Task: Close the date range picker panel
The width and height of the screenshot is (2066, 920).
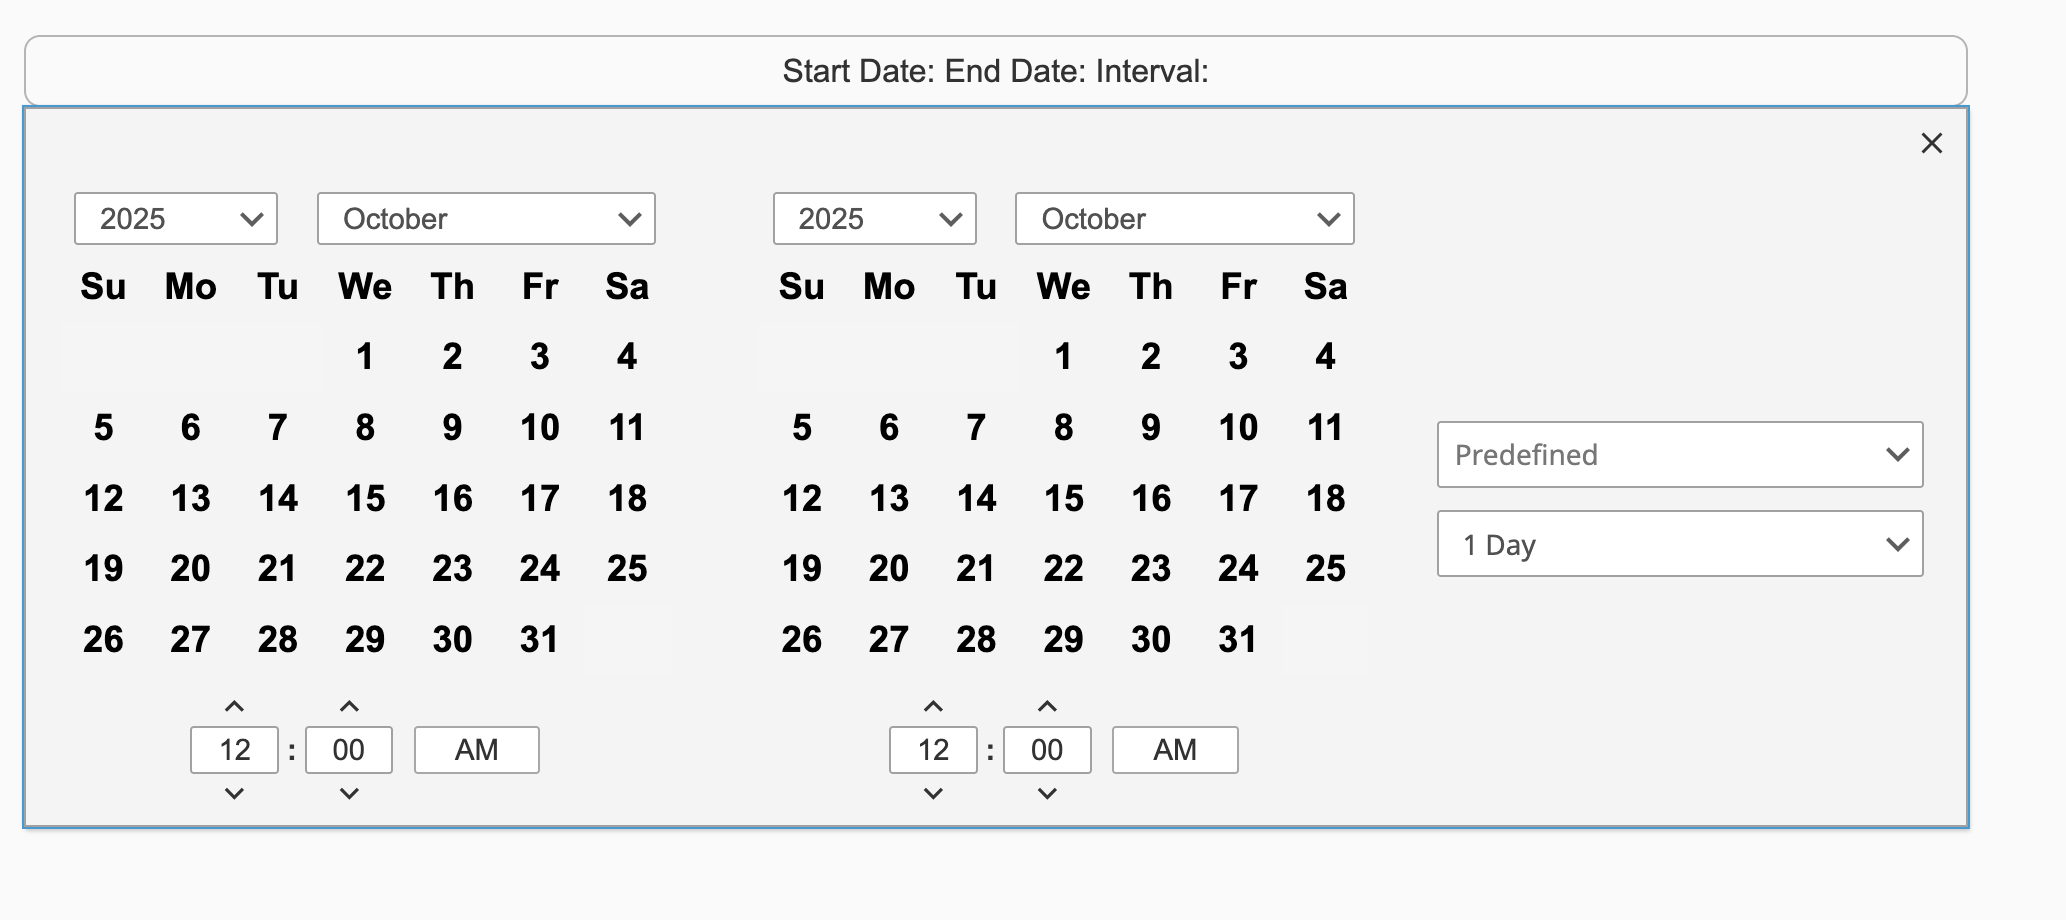Action: click(1931, 144)
